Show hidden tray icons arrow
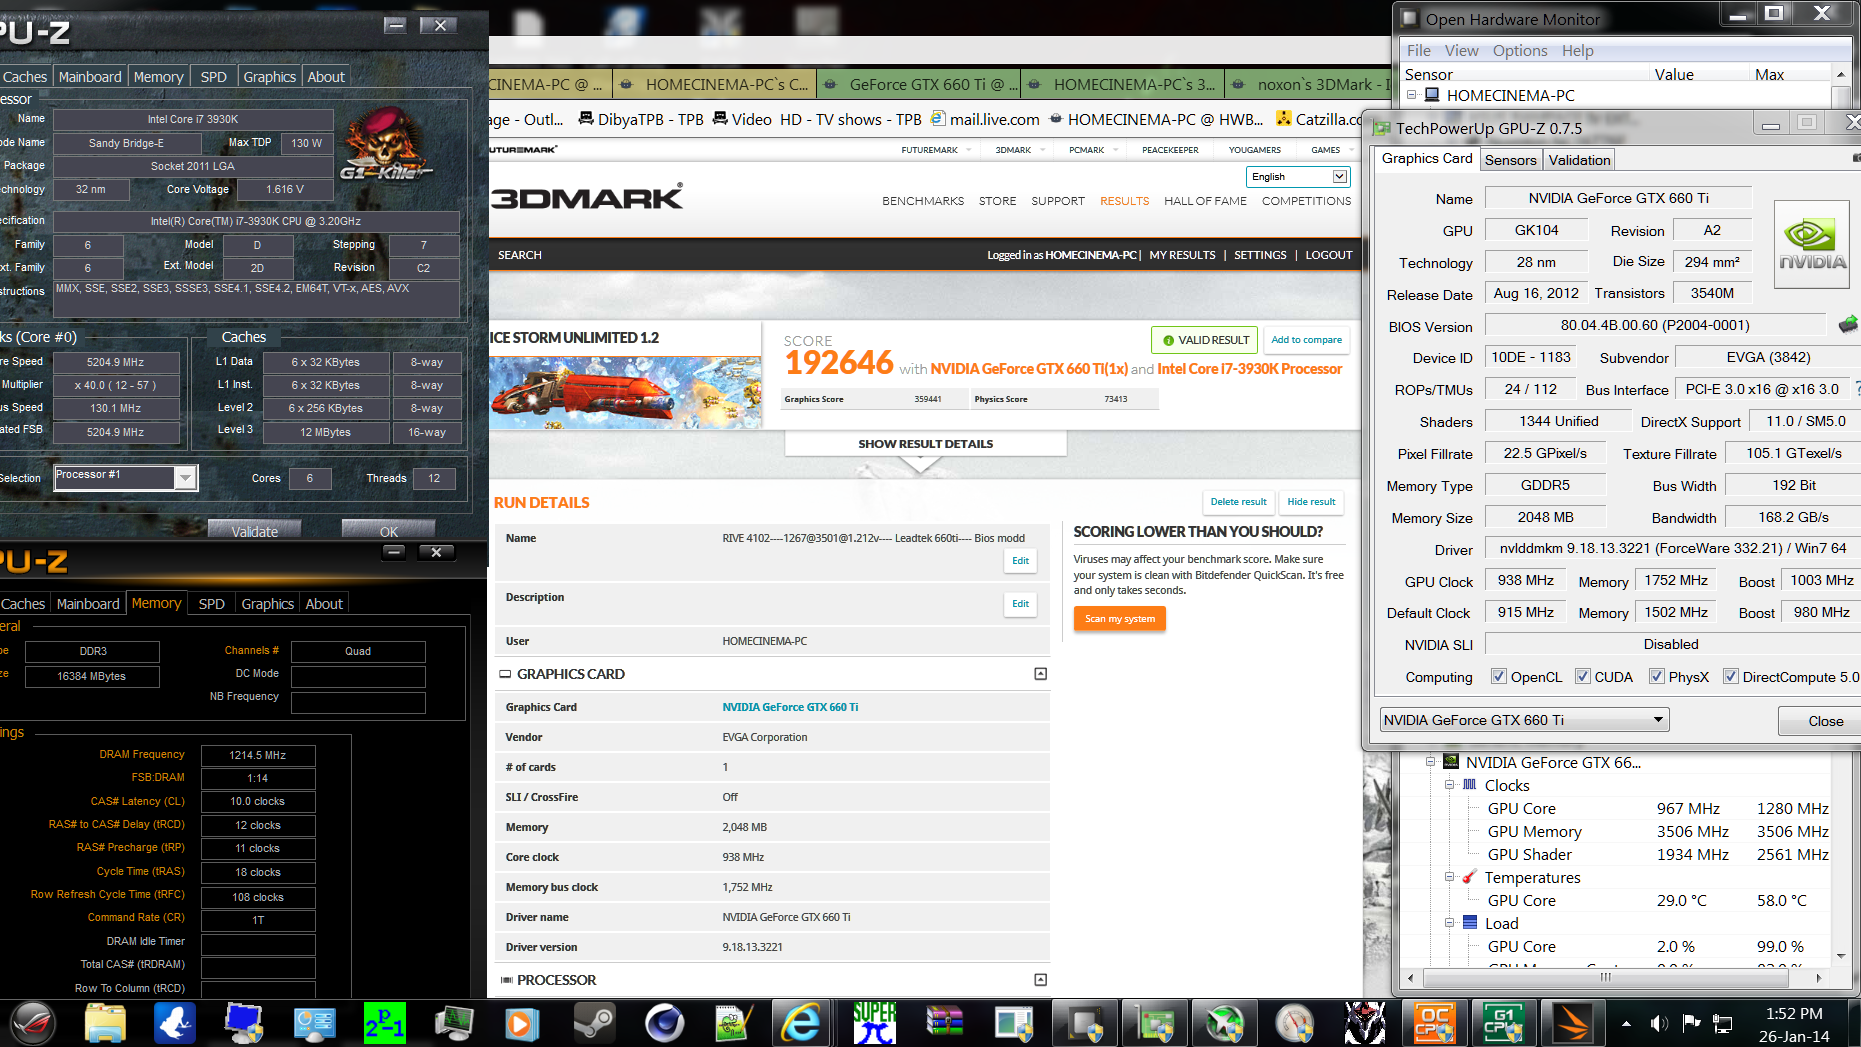 1626,1023
